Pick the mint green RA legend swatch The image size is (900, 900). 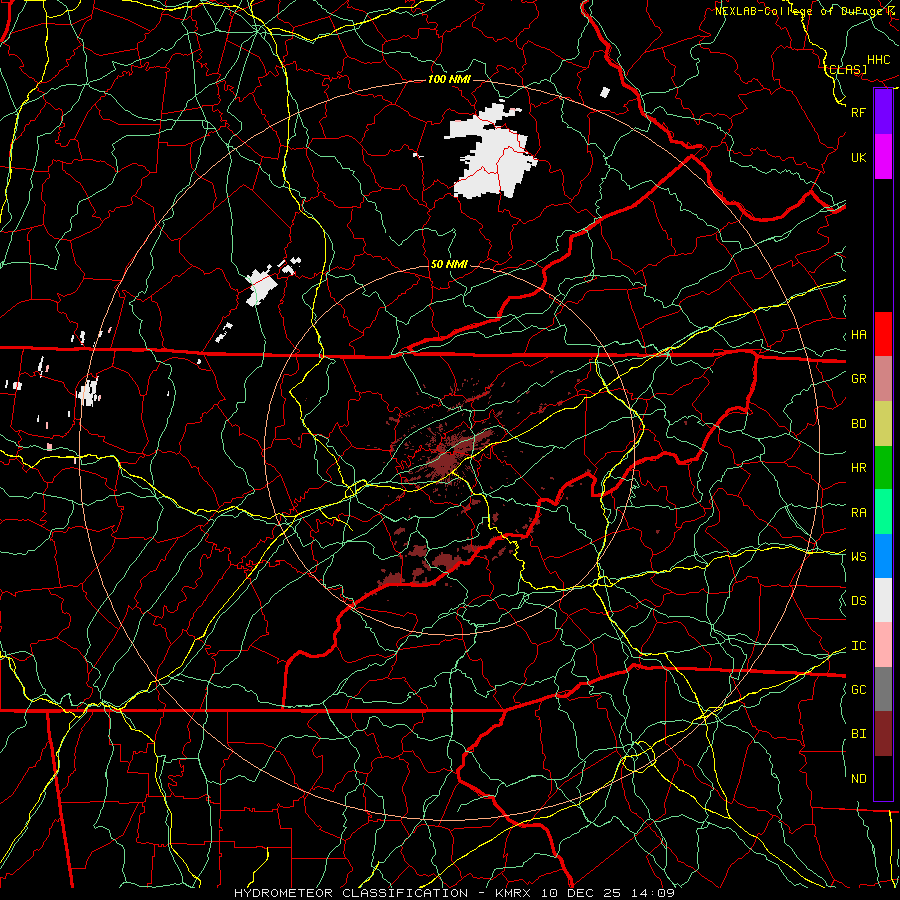[x=883, y=512]
